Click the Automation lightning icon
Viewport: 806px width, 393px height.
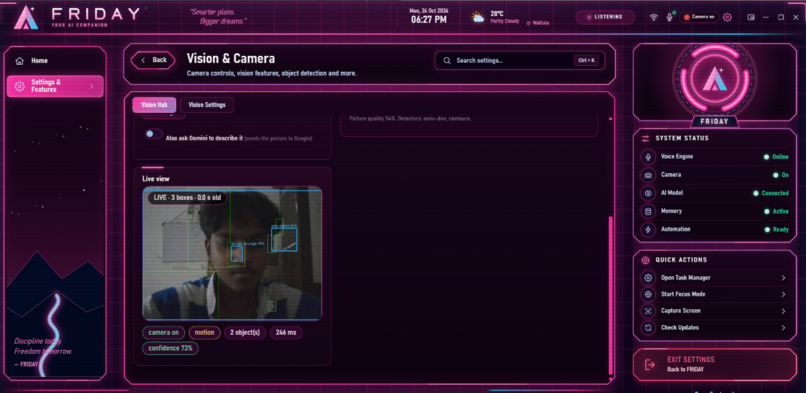pos(648,230)
